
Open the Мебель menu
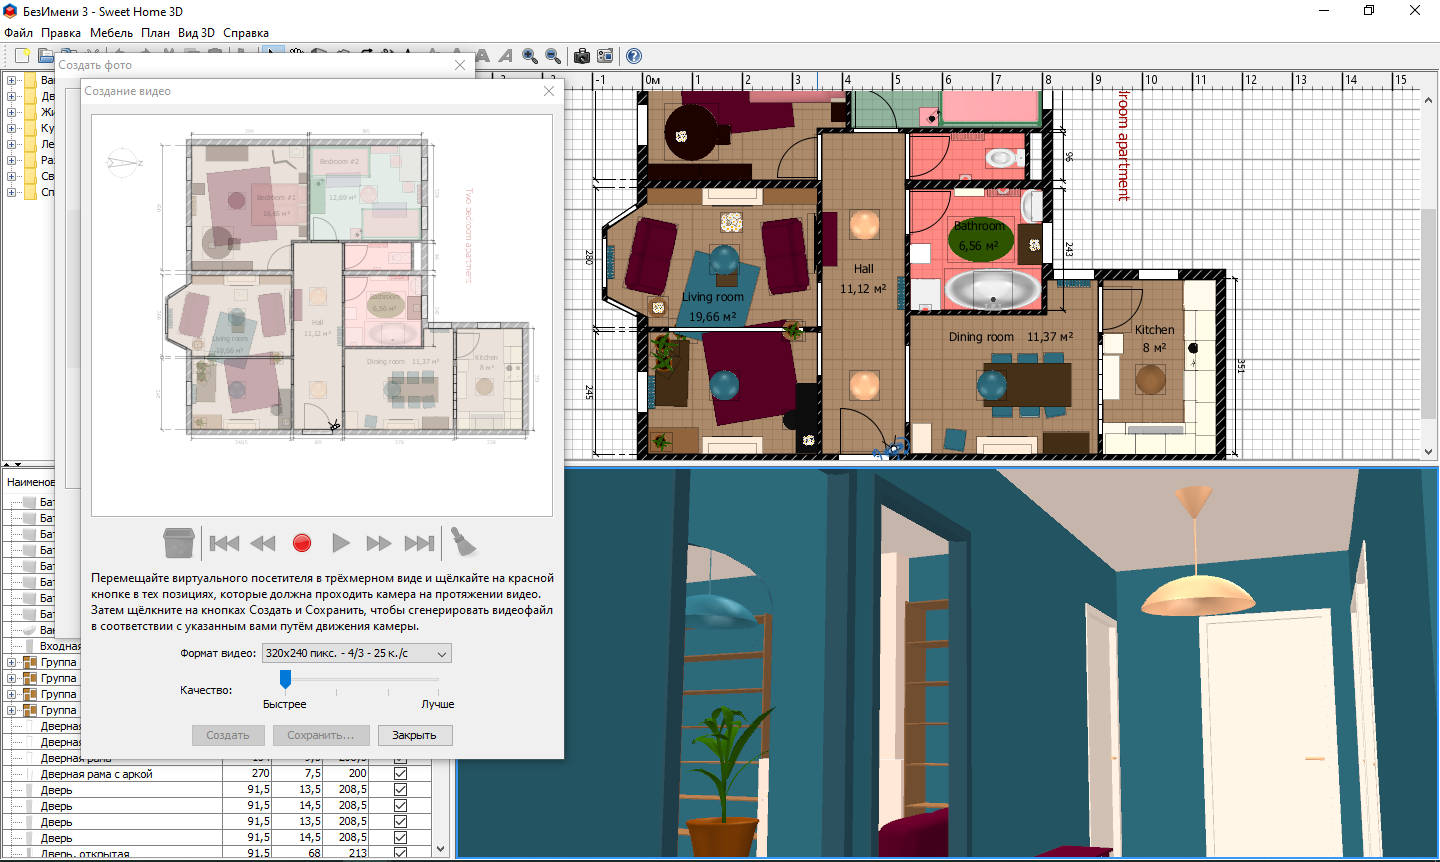tap(111, 33)
